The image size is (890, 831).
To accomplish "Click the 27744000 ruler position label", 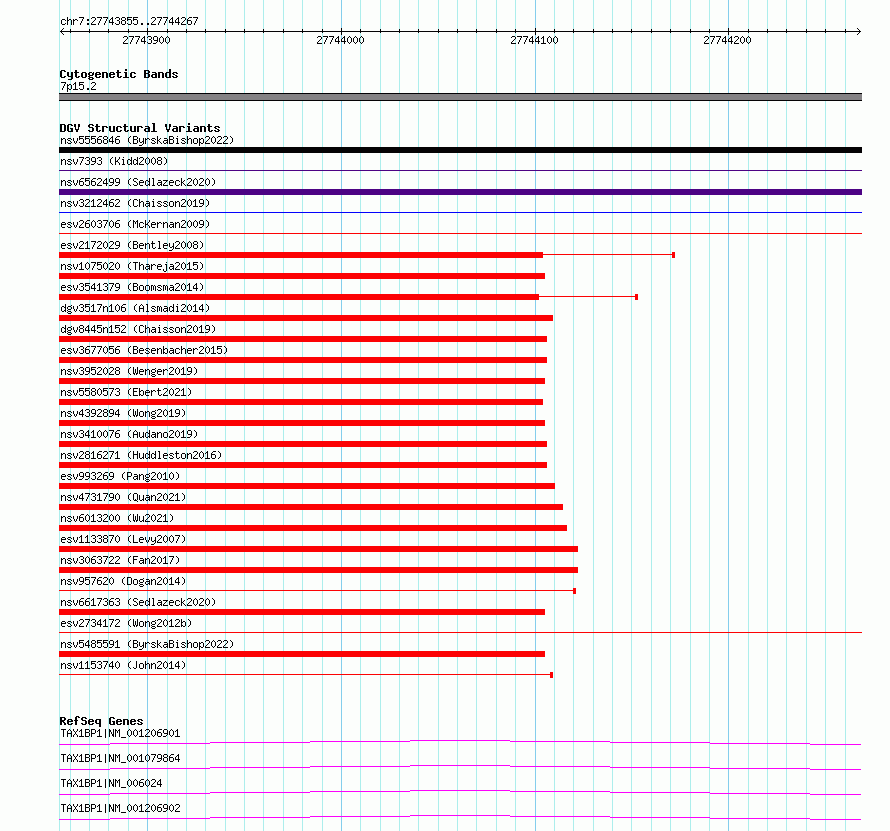I will (341, 40).
